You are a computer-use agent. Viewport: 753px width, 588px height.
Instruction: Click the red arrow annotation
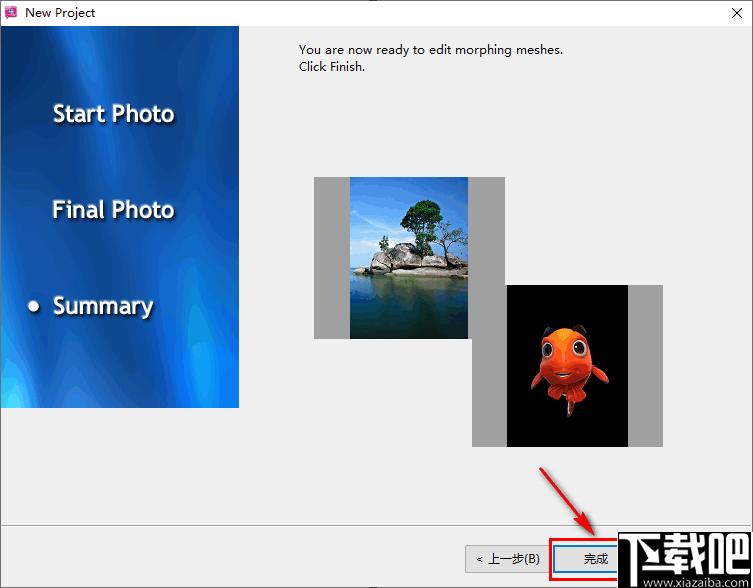567,501
